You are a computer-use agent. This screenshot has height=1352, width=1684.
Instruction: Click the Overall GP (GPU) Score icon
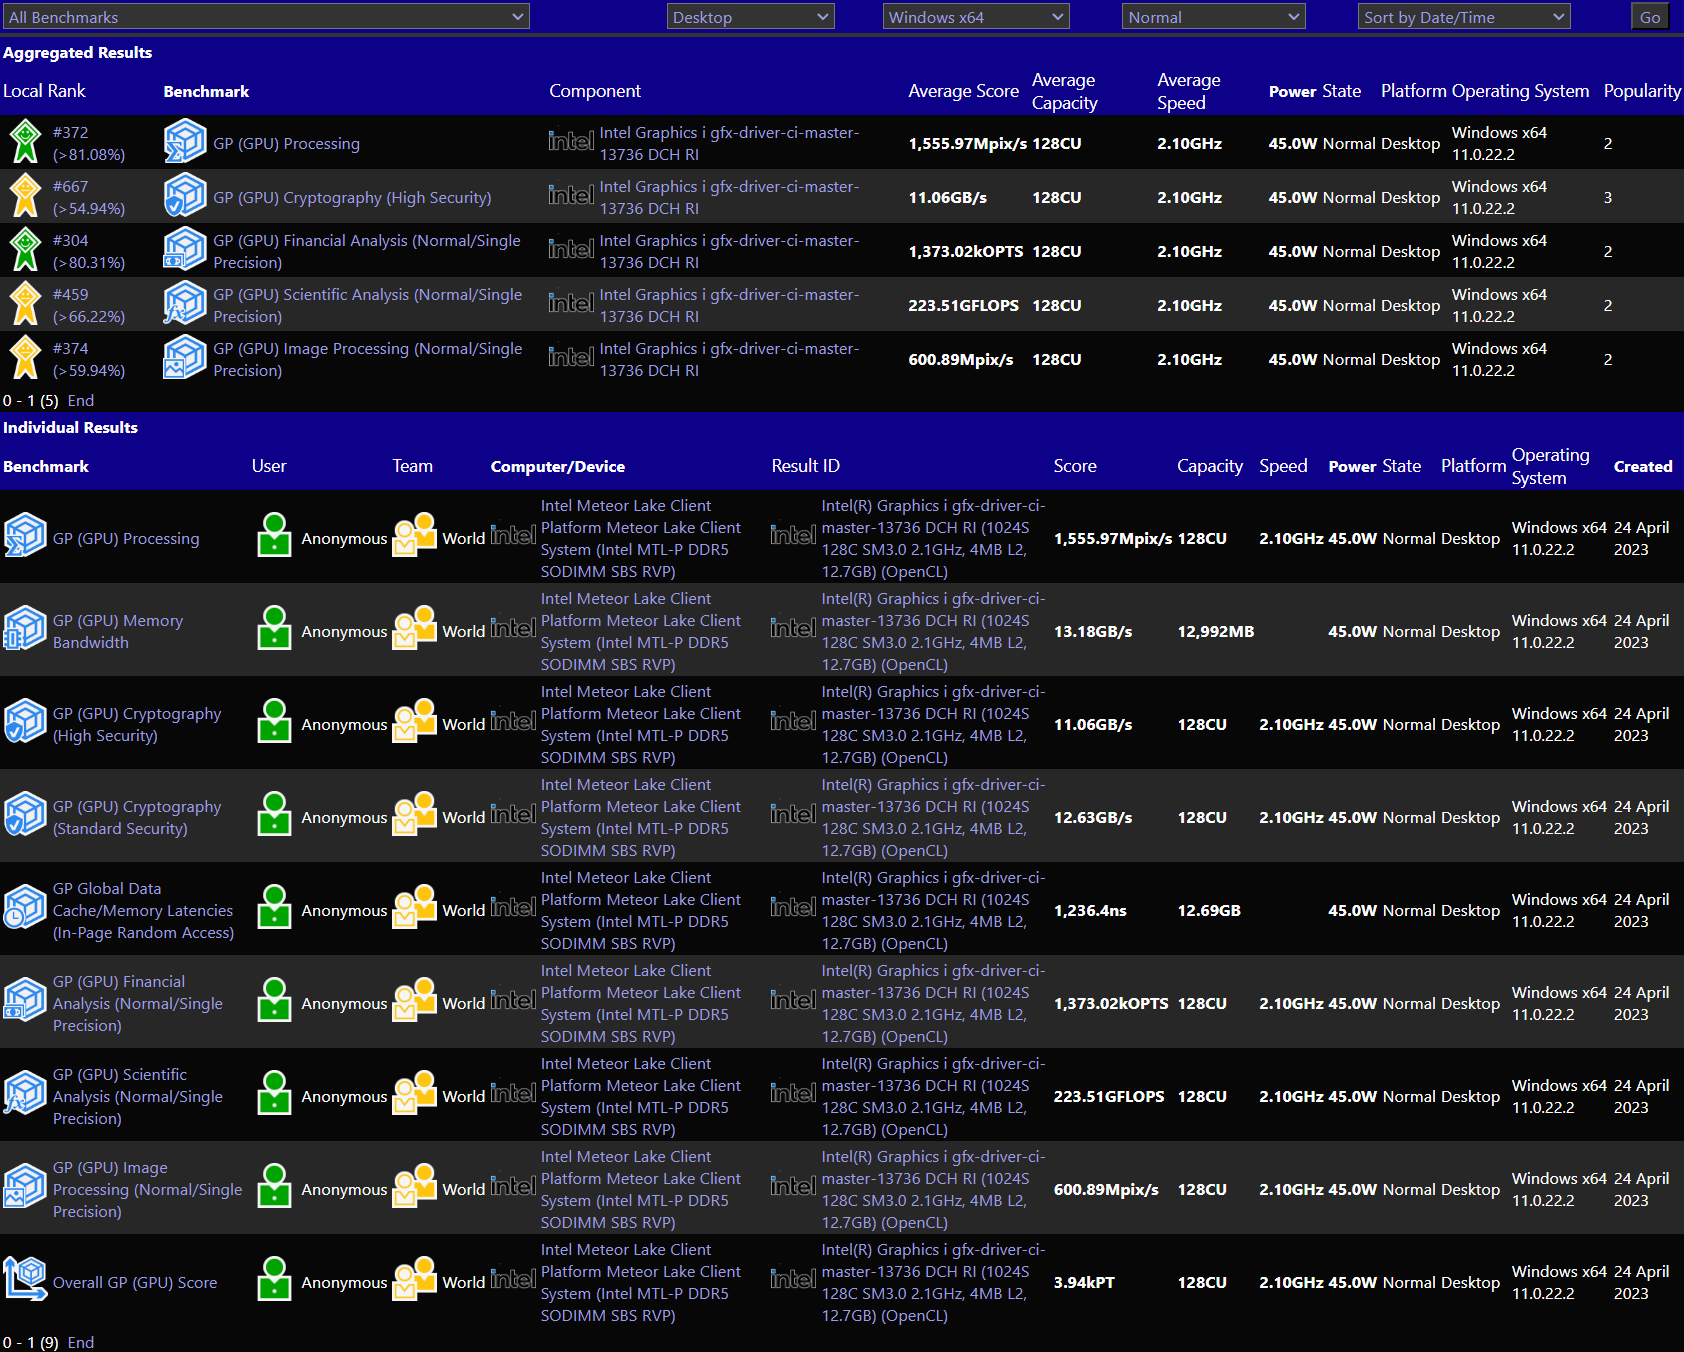click(25, 1281)
